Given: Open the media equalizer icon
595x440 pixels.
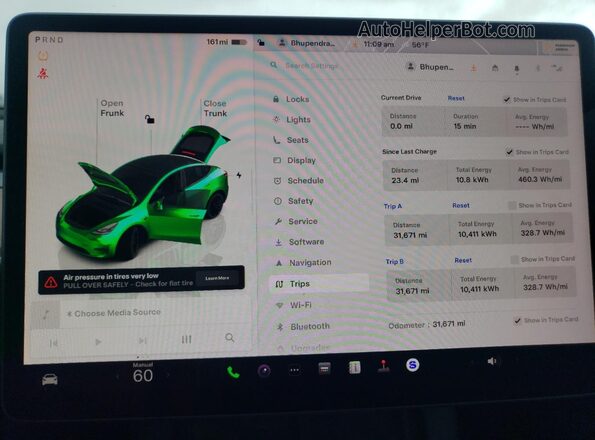Looking at the screenshot, I should [186, 339].
